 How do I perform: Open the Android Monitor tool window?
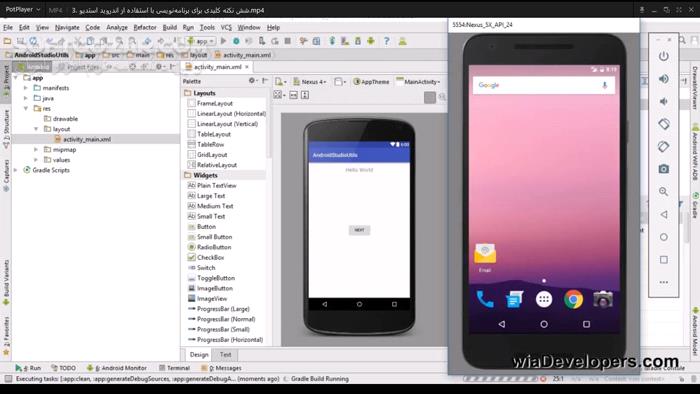pyautogui.click(x=117, y=368)
